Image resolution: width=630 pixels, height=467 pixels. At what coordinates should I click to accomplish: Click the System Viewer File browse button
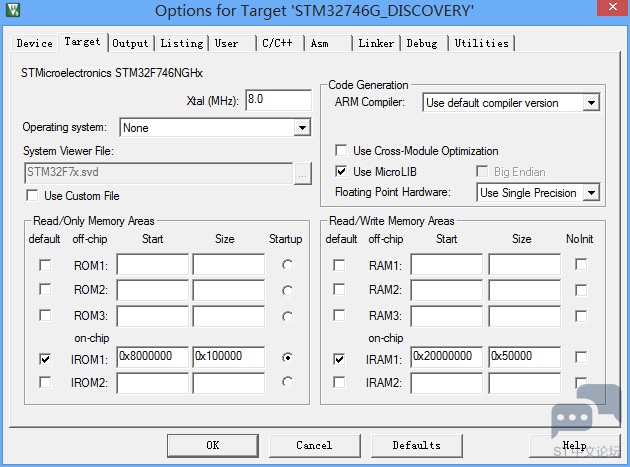(303, 172)
